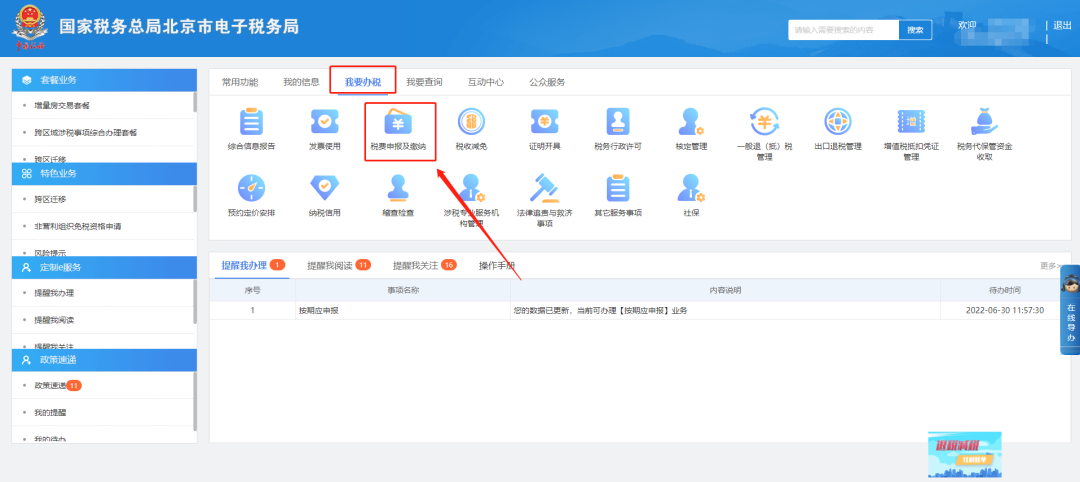Open 稽查检查 icon

pos(398,188)
